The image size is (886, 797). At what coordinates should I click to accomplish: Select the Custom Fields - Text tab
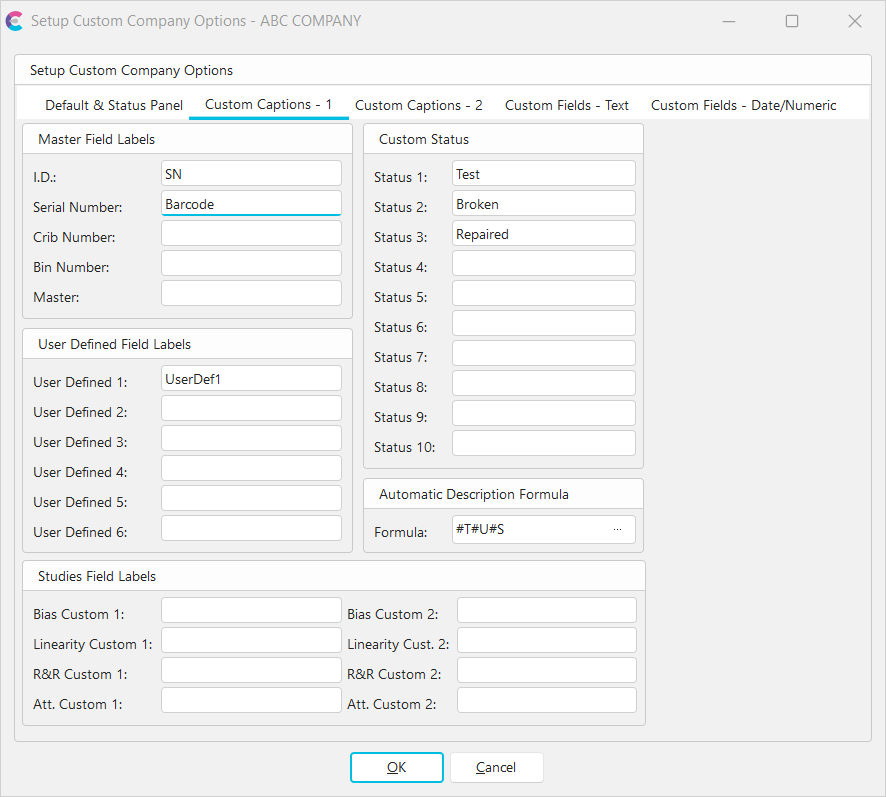(x=567, y=105)
